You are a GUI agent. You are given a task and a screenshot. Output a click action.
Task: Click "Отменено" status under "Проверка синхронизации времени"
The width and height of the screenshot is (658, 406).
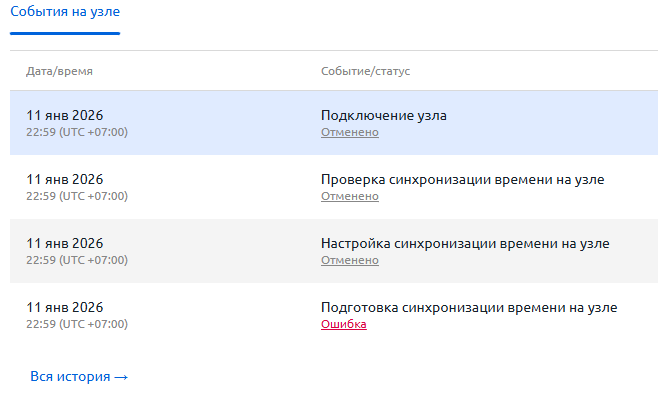tap(349, 196)
